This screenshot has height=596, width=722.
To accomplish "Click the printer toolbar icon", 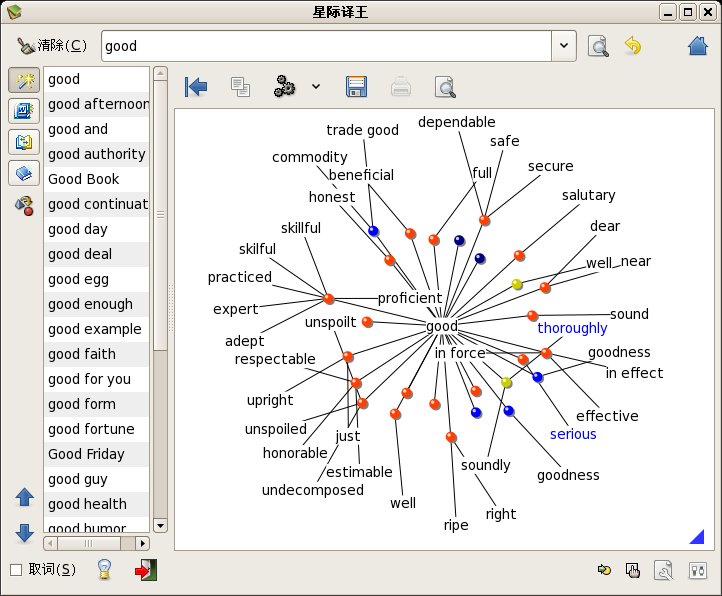I will (401, 87).
